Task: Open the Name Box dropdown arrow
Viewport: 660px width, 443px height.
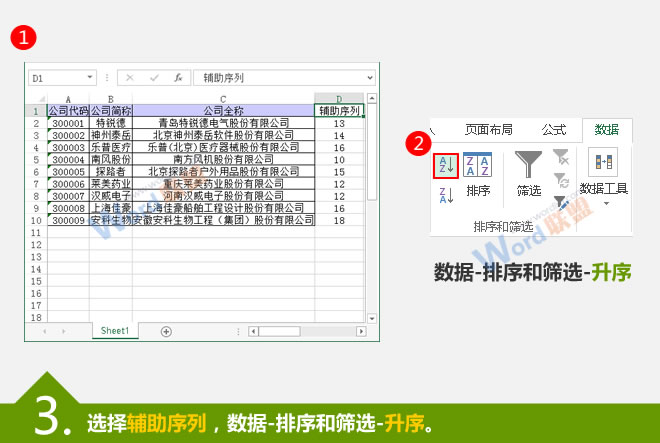Action: tap(89, 77)
